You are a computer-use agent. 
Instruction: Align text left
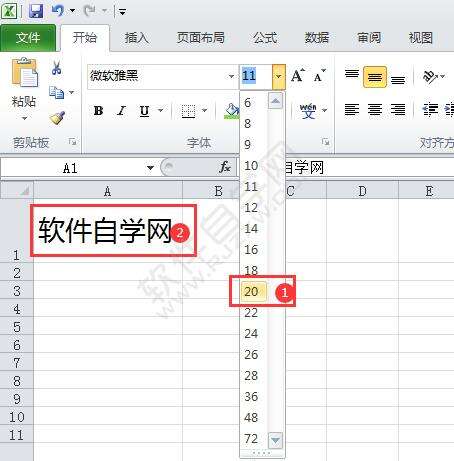coord(352,110)
